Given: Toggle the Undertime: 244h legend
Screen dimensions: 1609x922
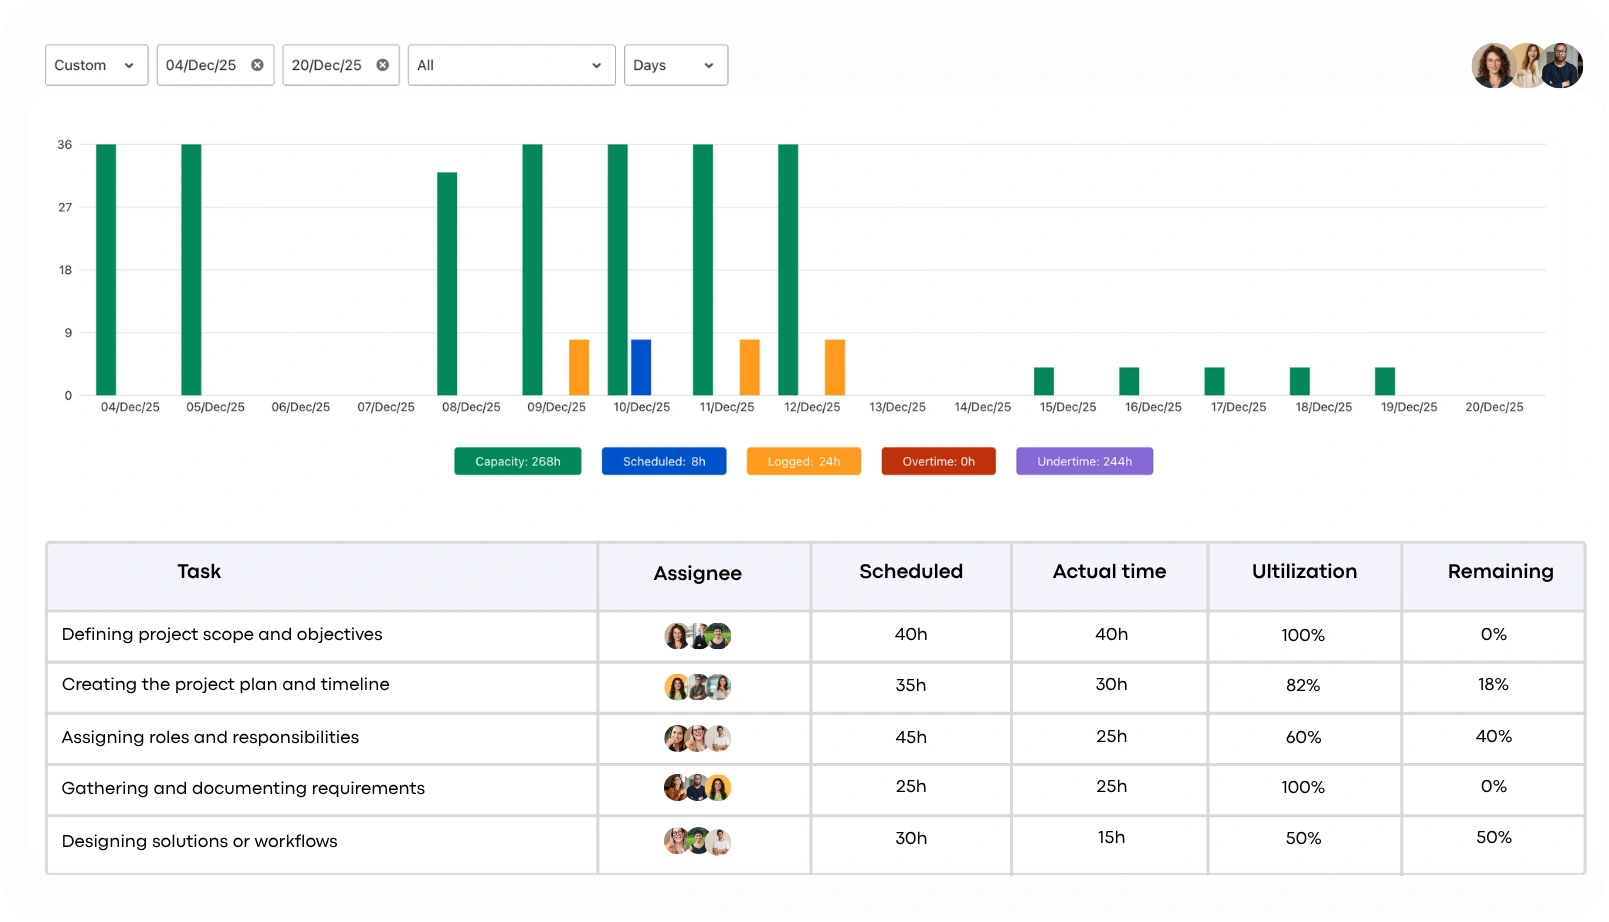Looking at the screenshot, I should [1084, 461].
